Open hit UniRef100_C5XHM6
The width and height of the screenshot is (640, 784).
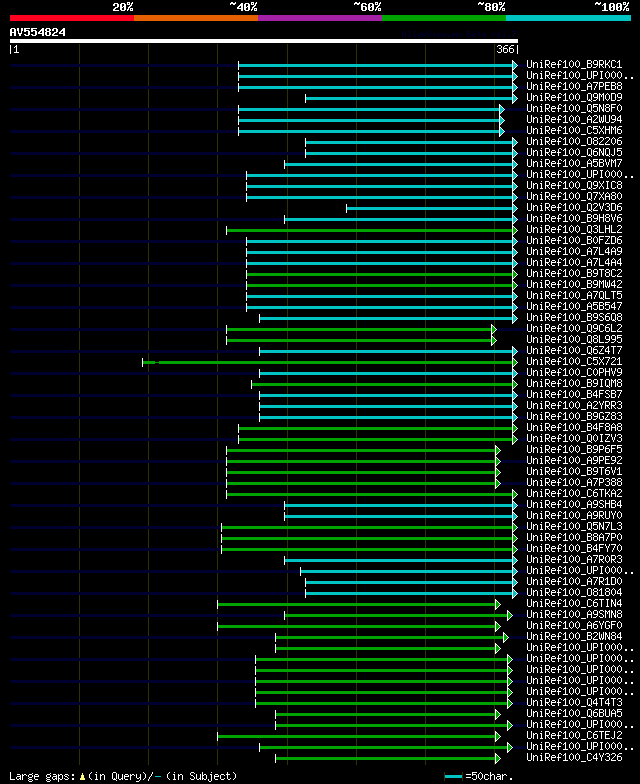(574, 130)
